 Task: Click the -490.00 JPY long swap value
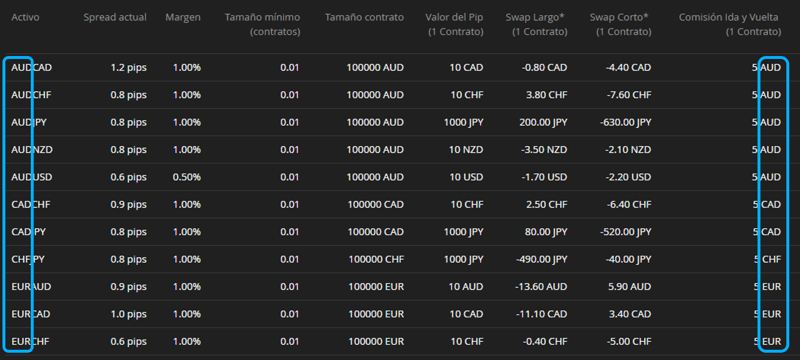point(542,260)
